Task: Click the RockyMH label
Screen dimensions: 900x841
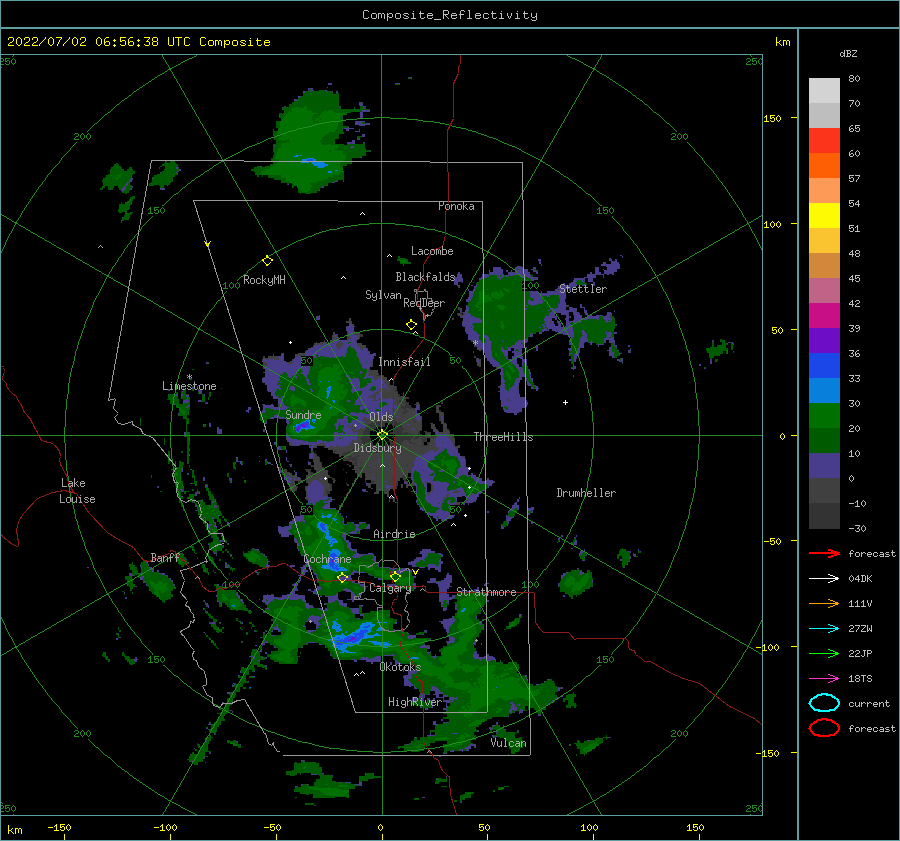Action: pos(264,280)
